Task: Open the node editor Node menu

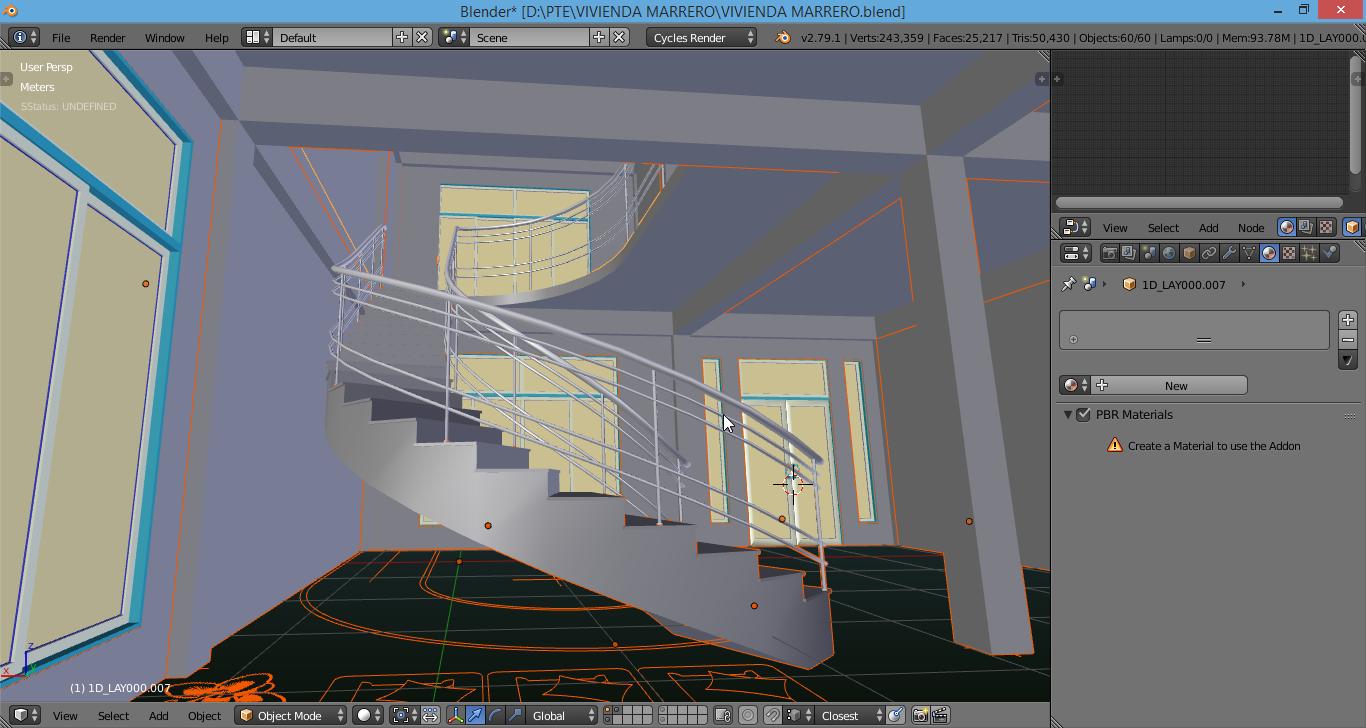Action: [x=1251, y=227]
